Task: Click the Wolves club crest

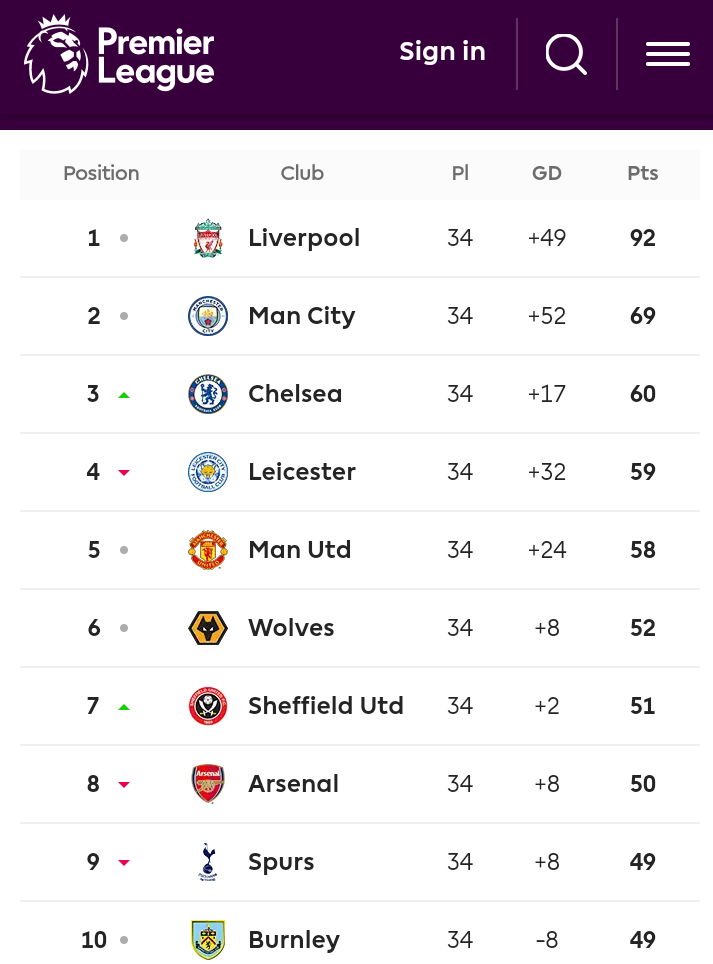Action: point(208,628)
